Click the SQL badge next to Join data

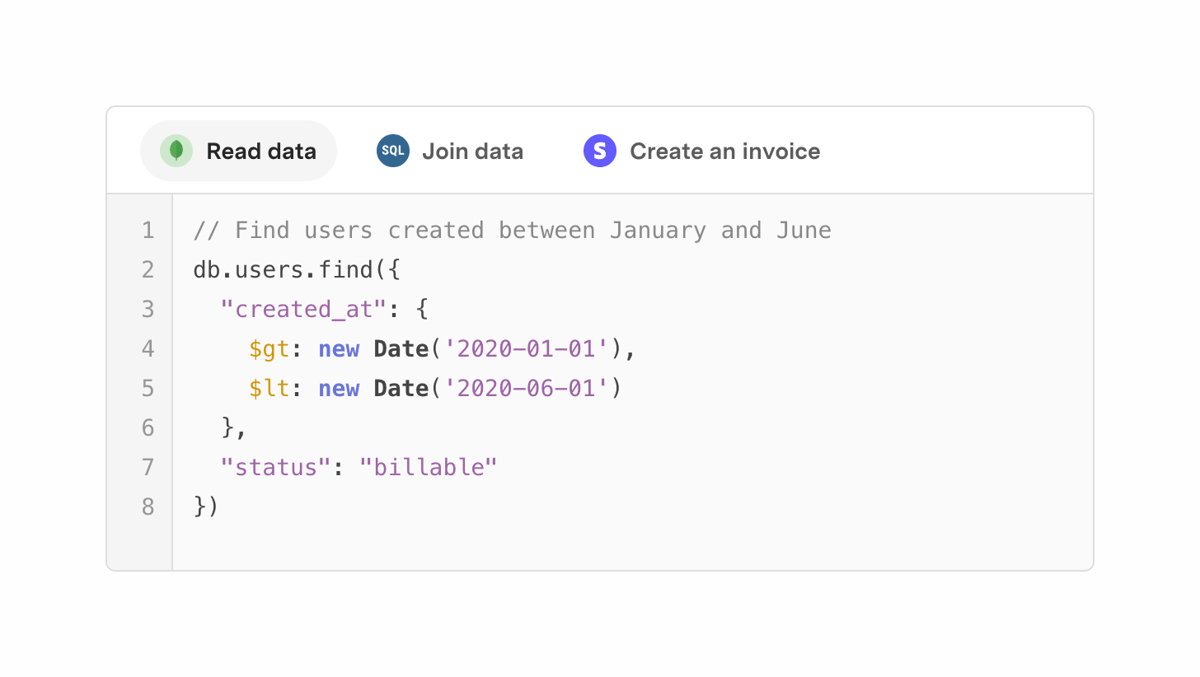[390, 150]
